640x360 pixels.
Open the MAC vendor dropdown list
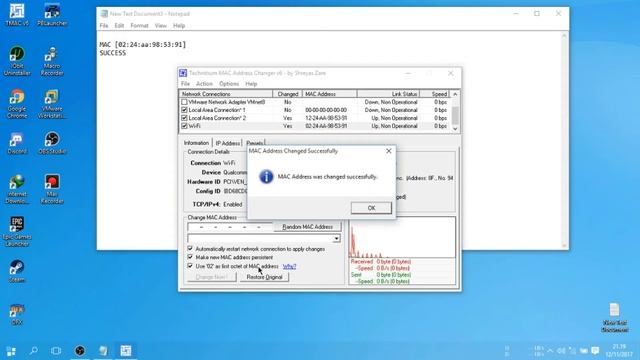336,238
